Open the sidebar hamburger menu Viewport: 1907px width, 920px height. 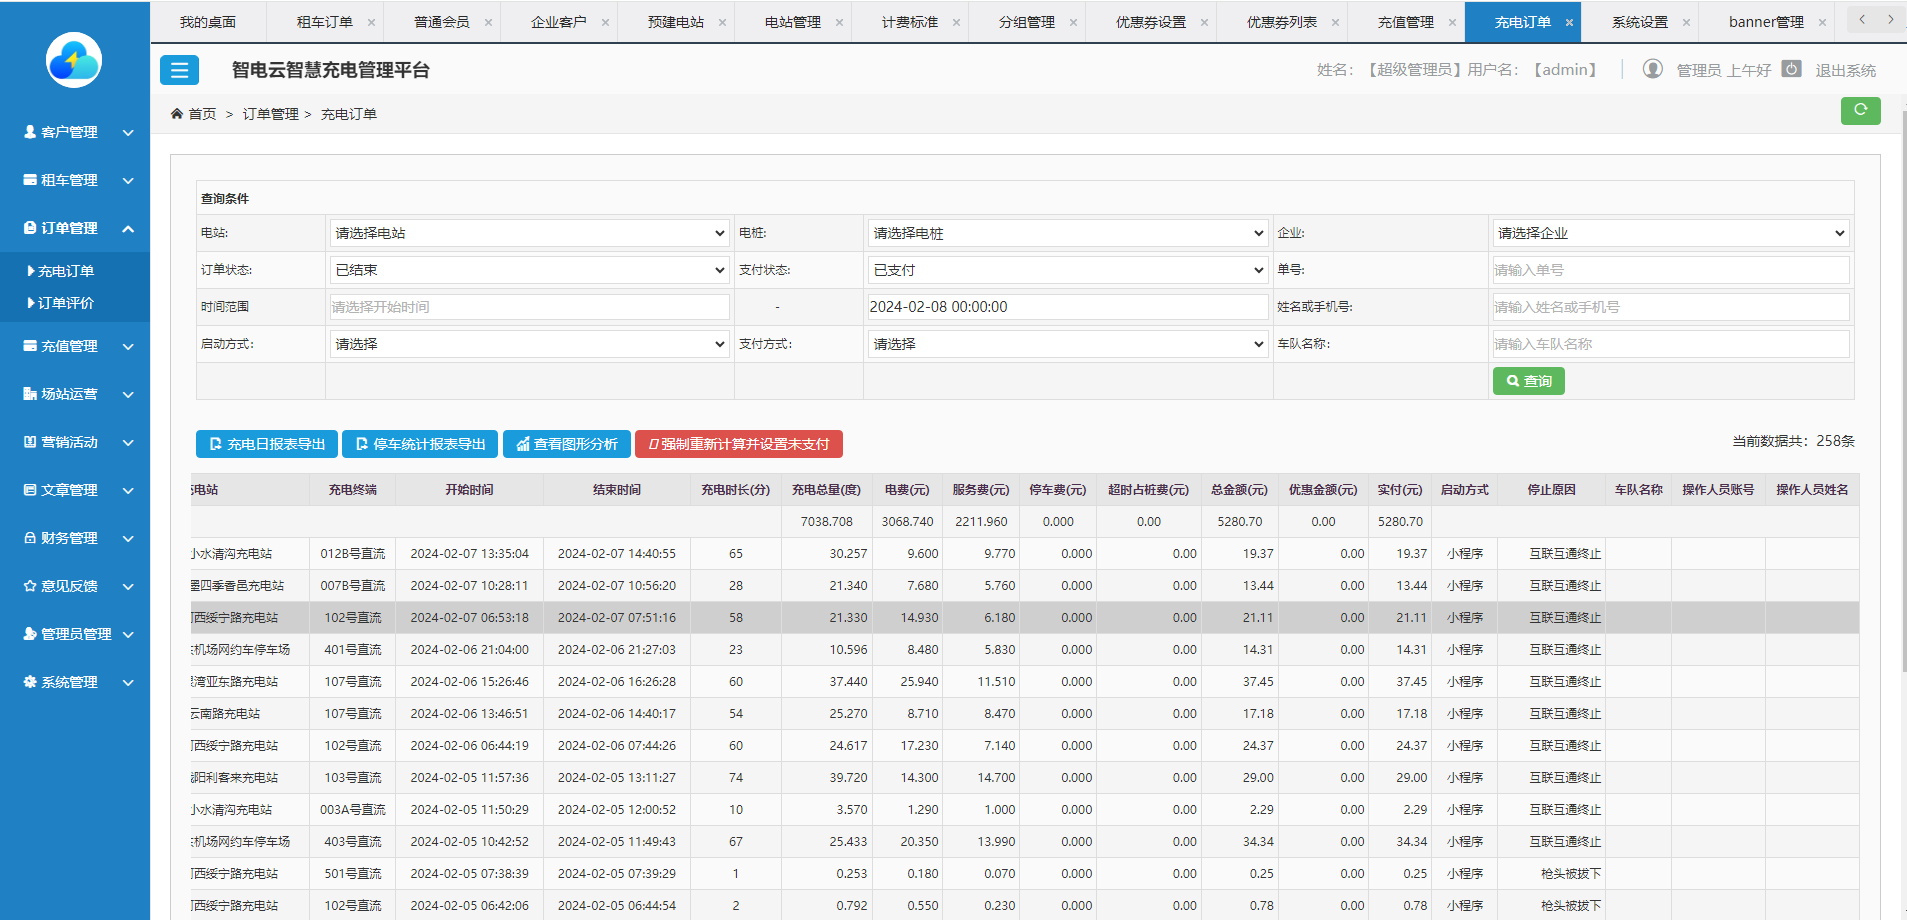(x=179, y=70)
